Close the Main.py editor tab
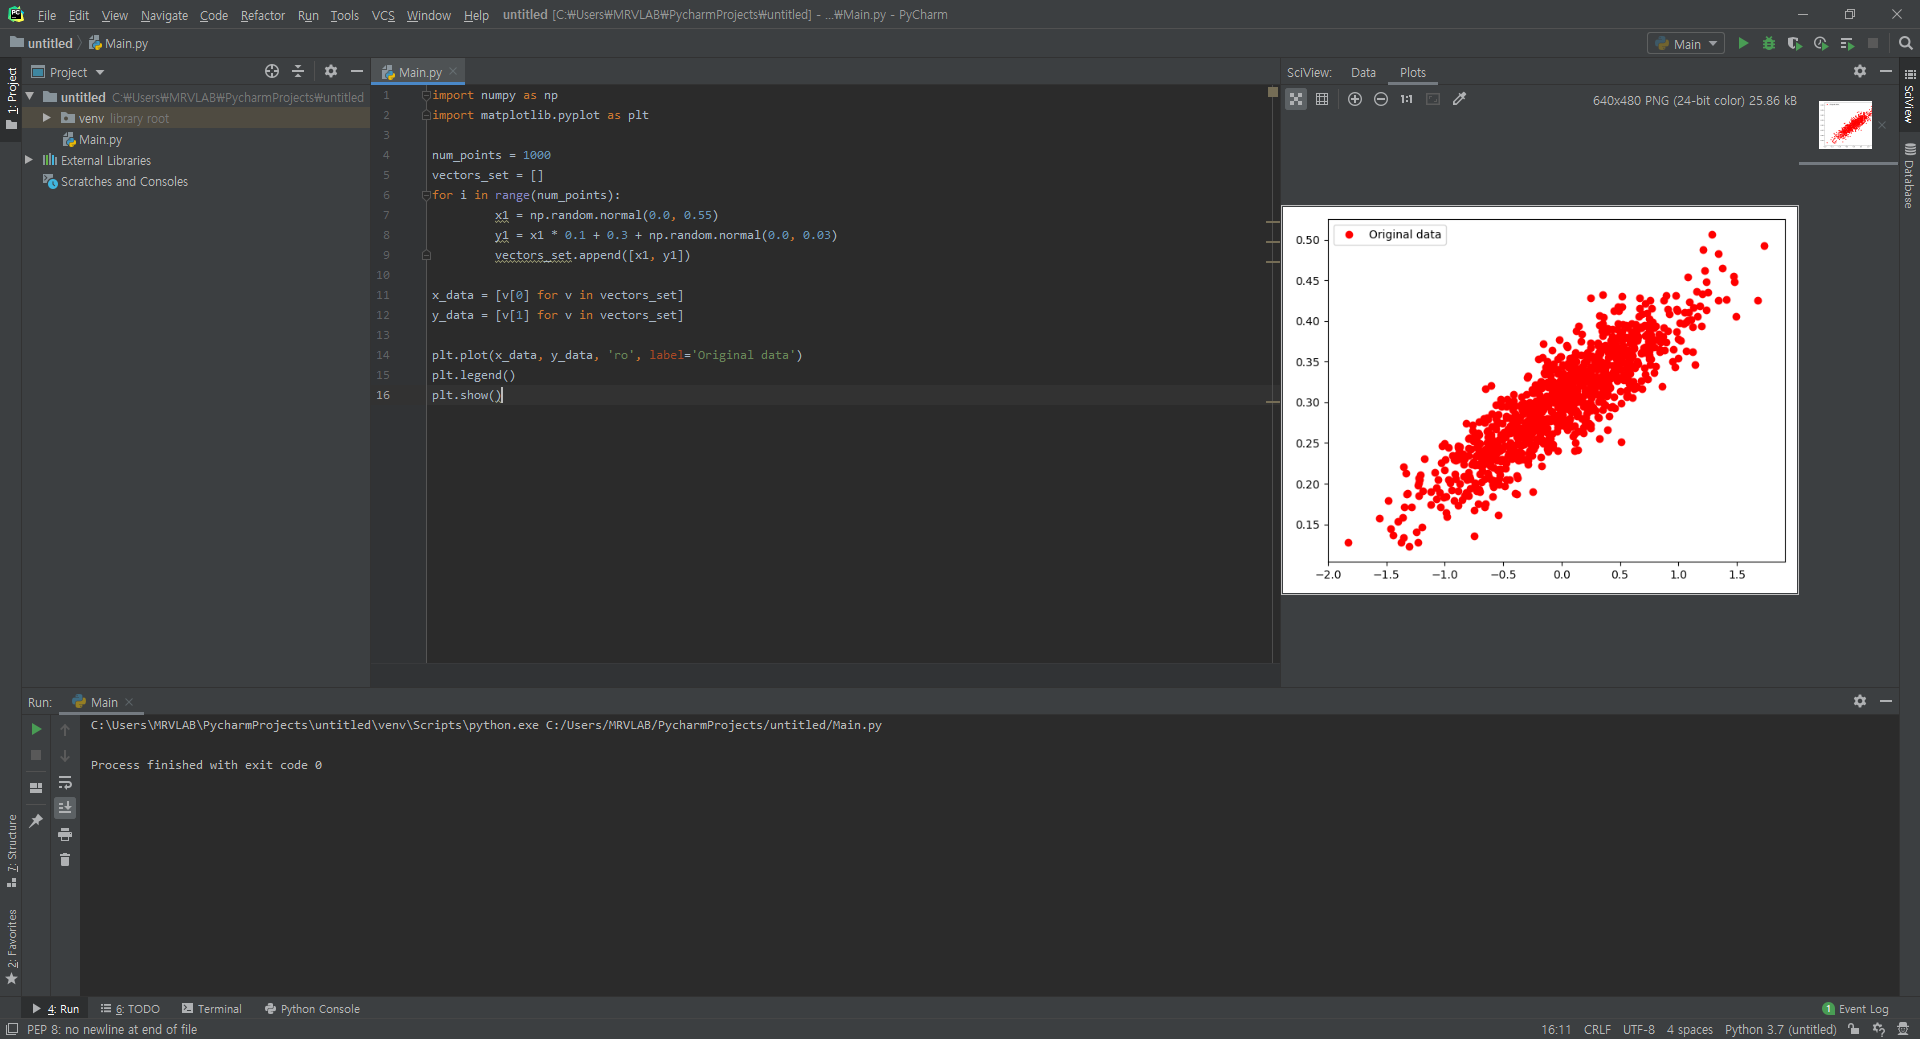 tap(453, 71)
